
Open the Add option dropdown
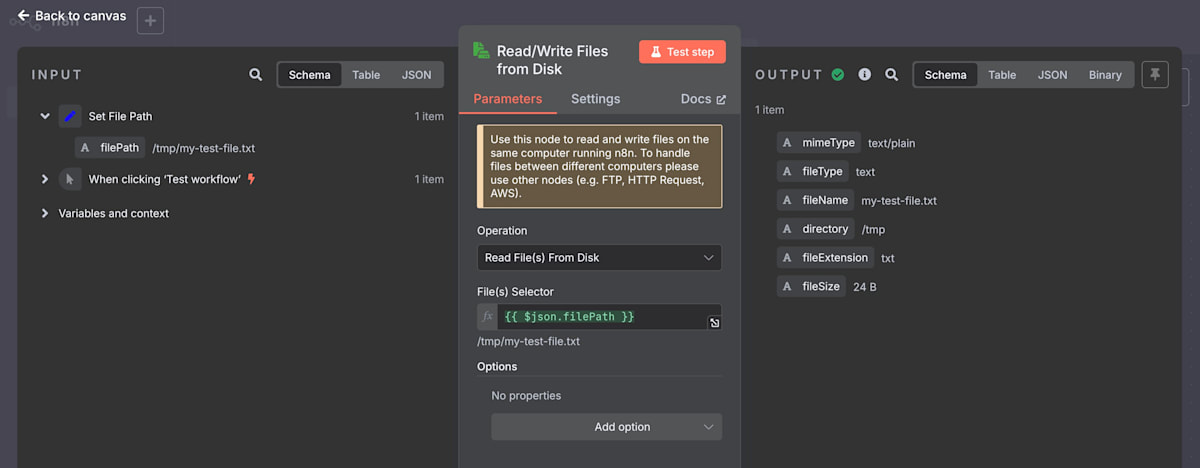[x=606, y=427]
